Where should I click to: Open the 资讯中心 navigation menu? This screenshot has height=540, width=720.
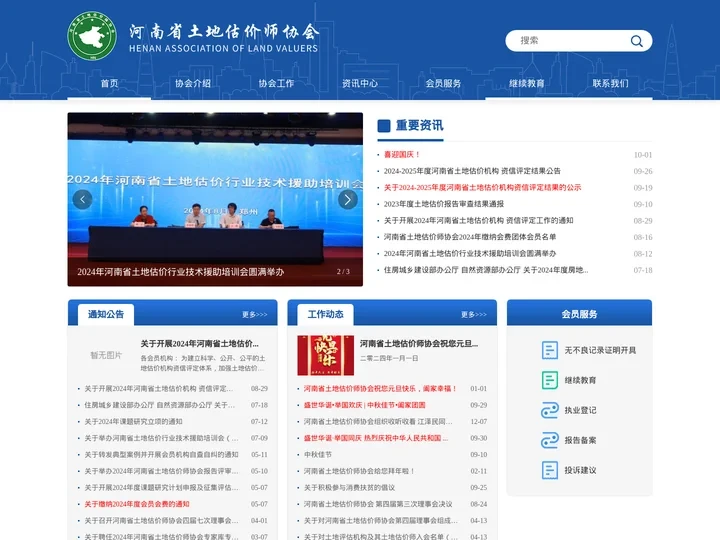click(360, 83)
